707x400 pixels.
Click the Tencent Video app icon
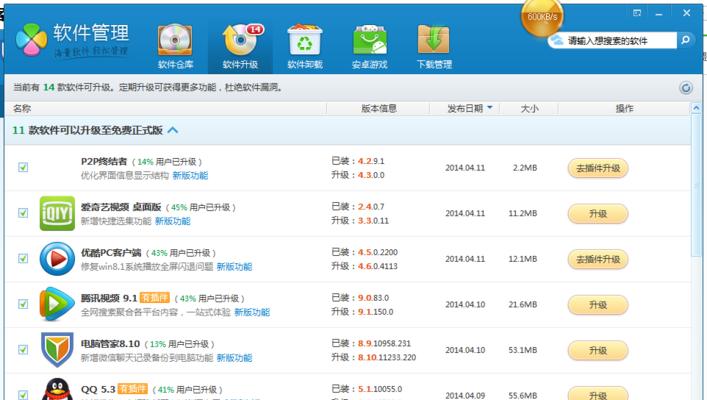click(x=57, y=304)
